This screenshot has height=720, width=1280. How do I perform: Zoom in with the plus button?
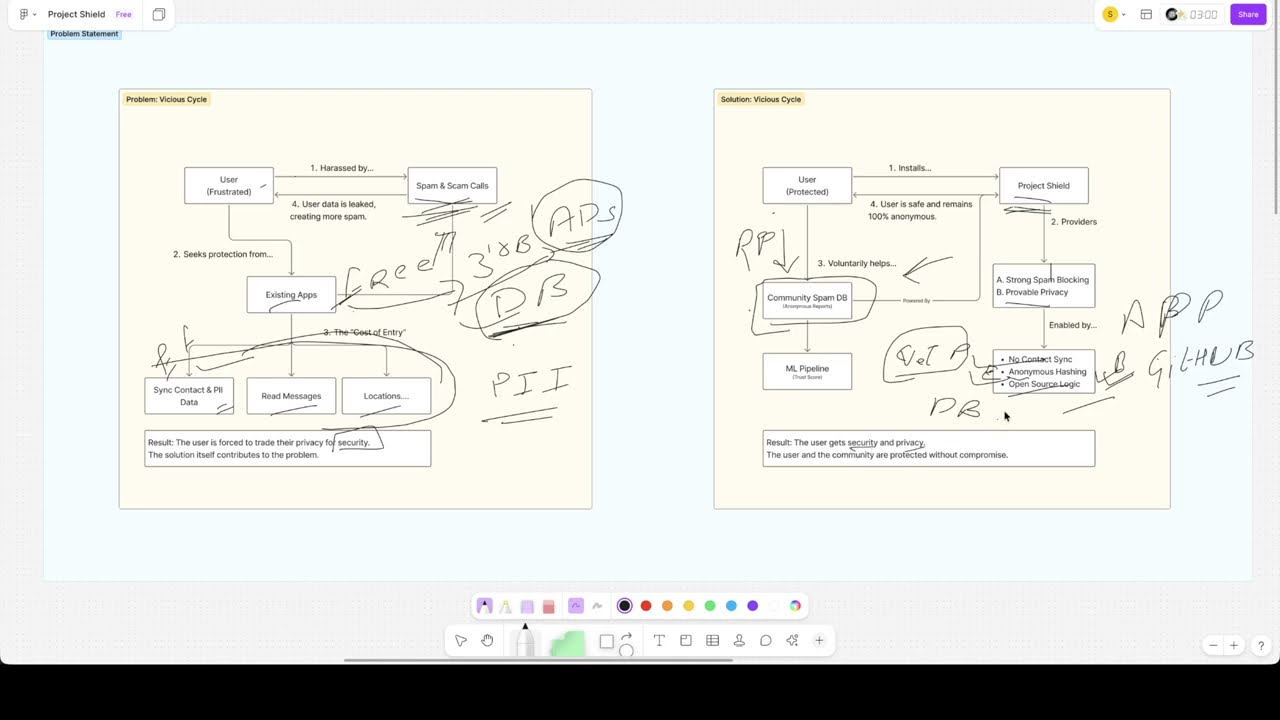point(1234,646)
